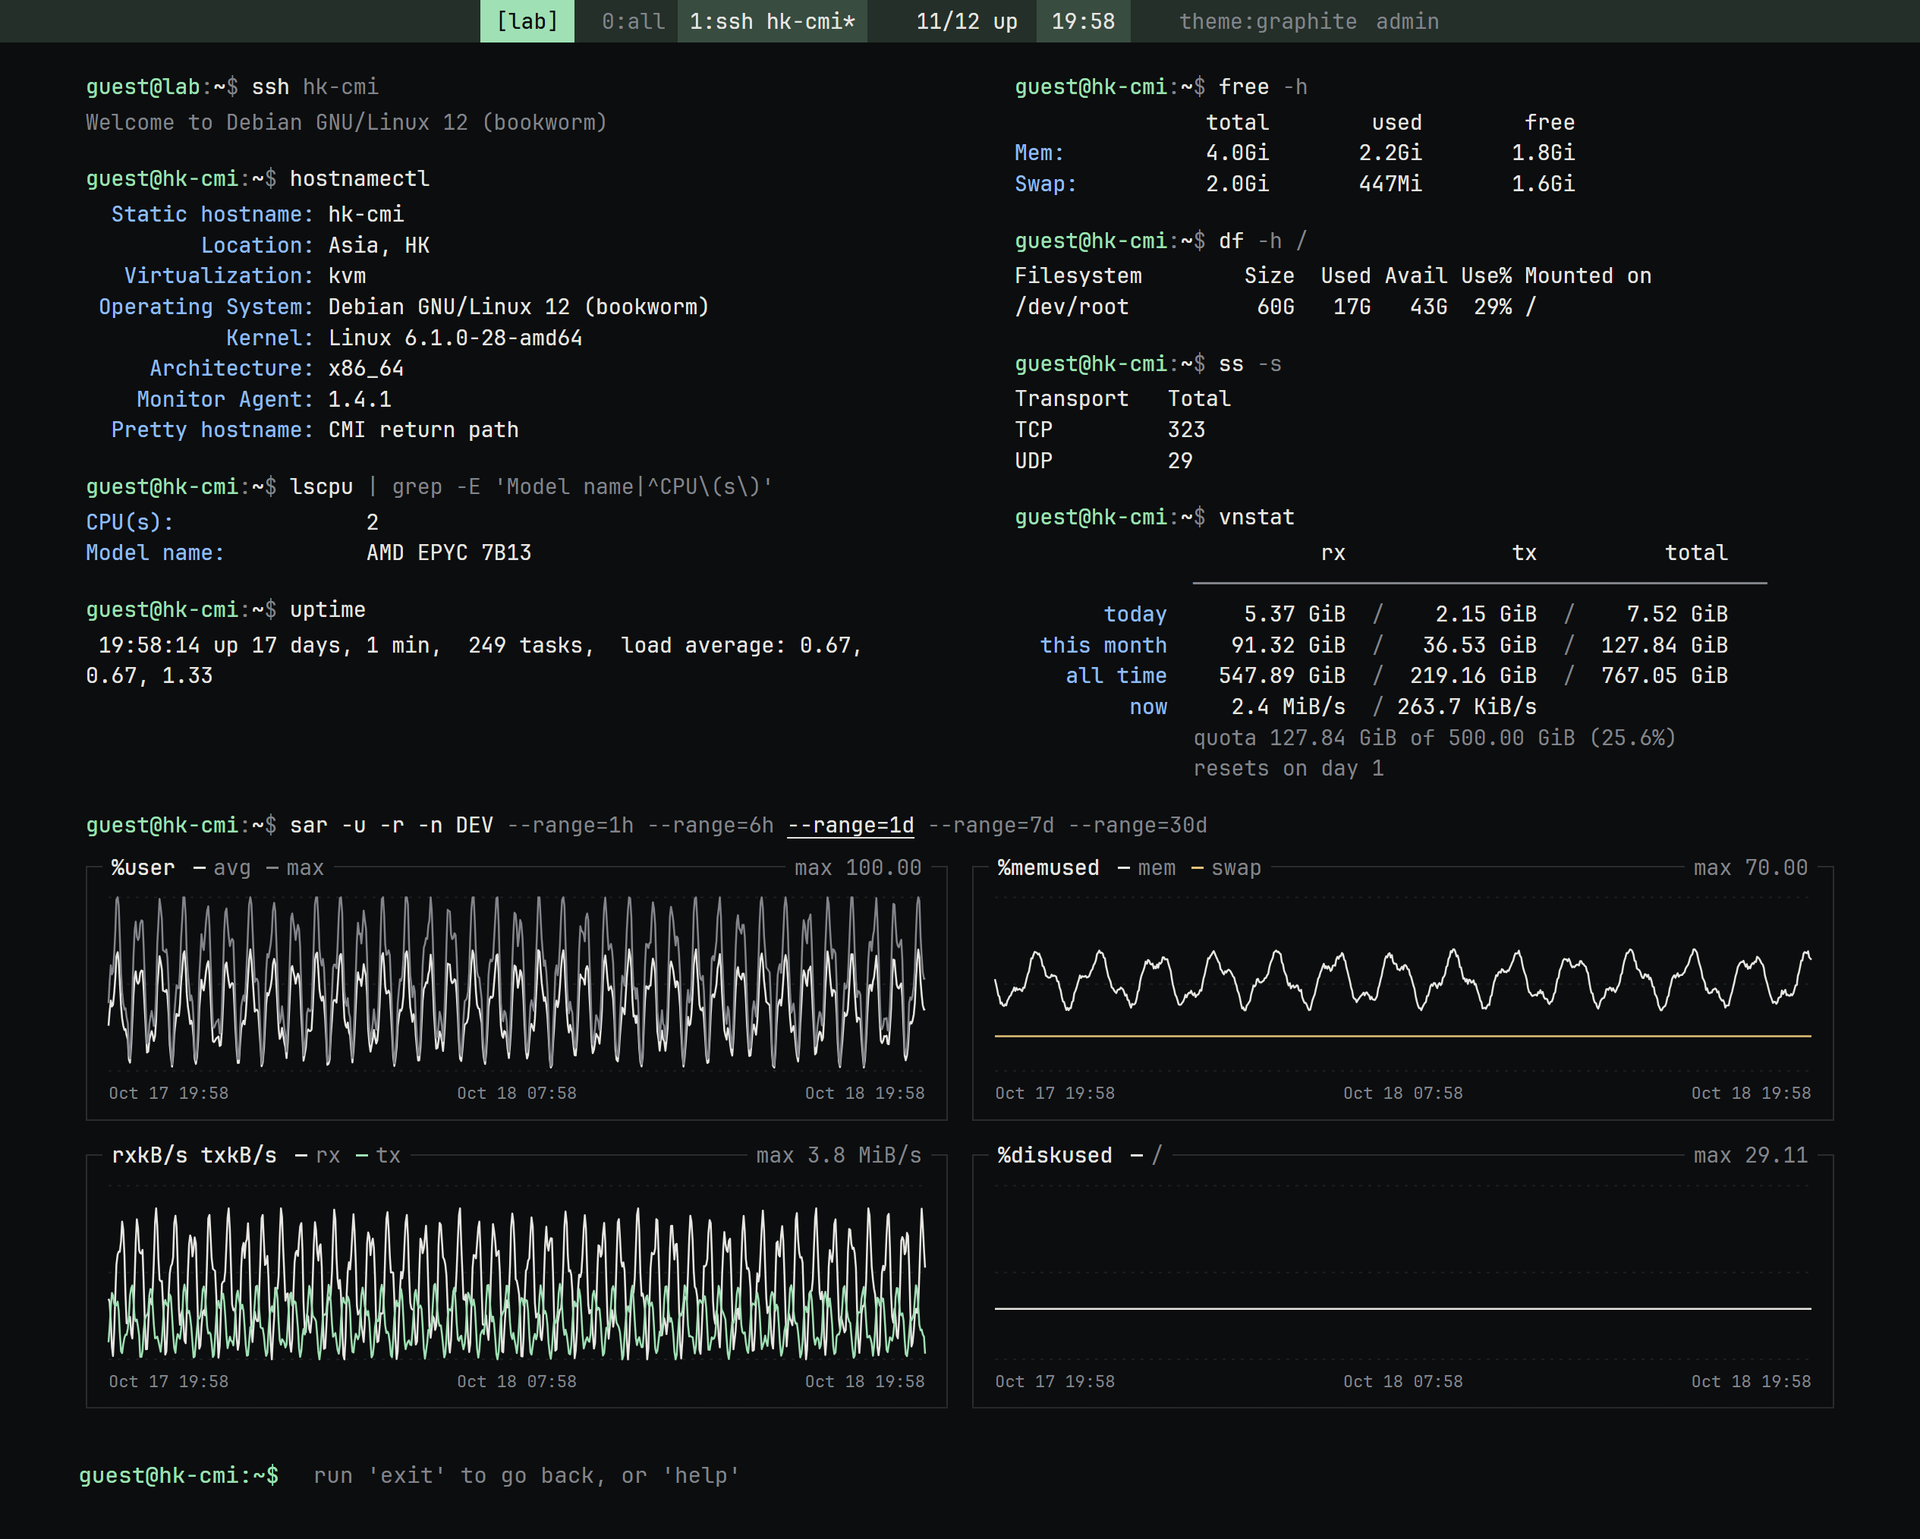Click the Monitor Agent version 1.4.1
Screen dimensions: 1920x1539
point(359,399)
